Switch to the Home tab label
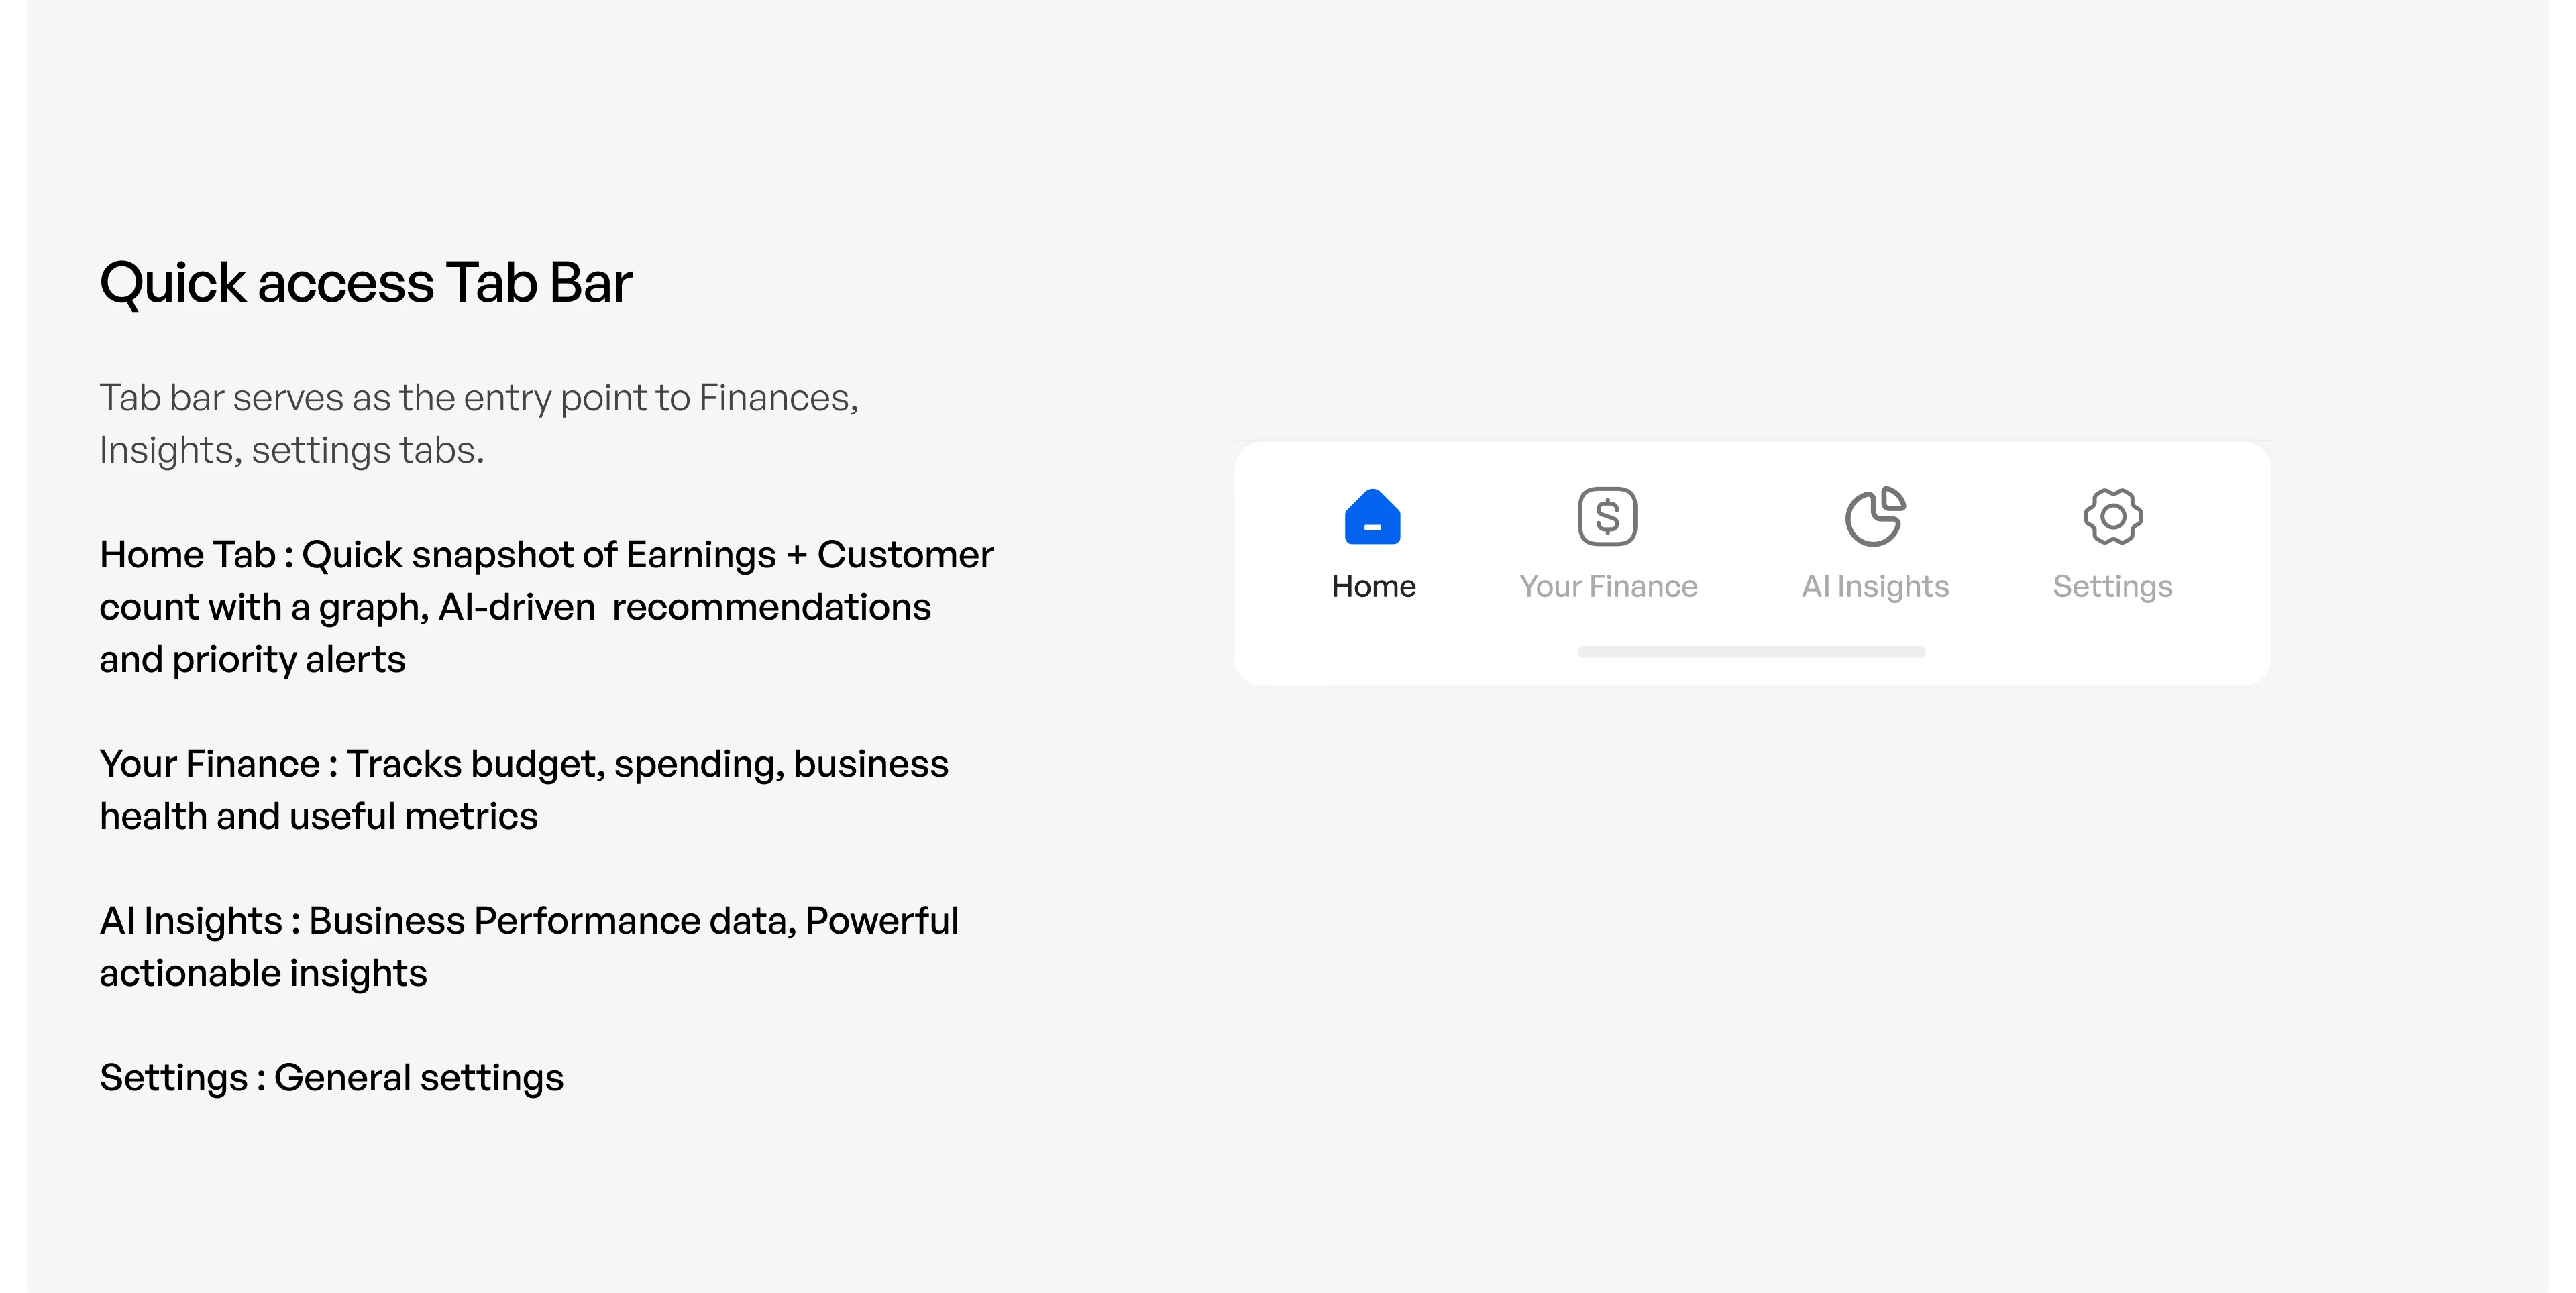This screenshot has width=2576, height=1293. tap(1373, 586)
